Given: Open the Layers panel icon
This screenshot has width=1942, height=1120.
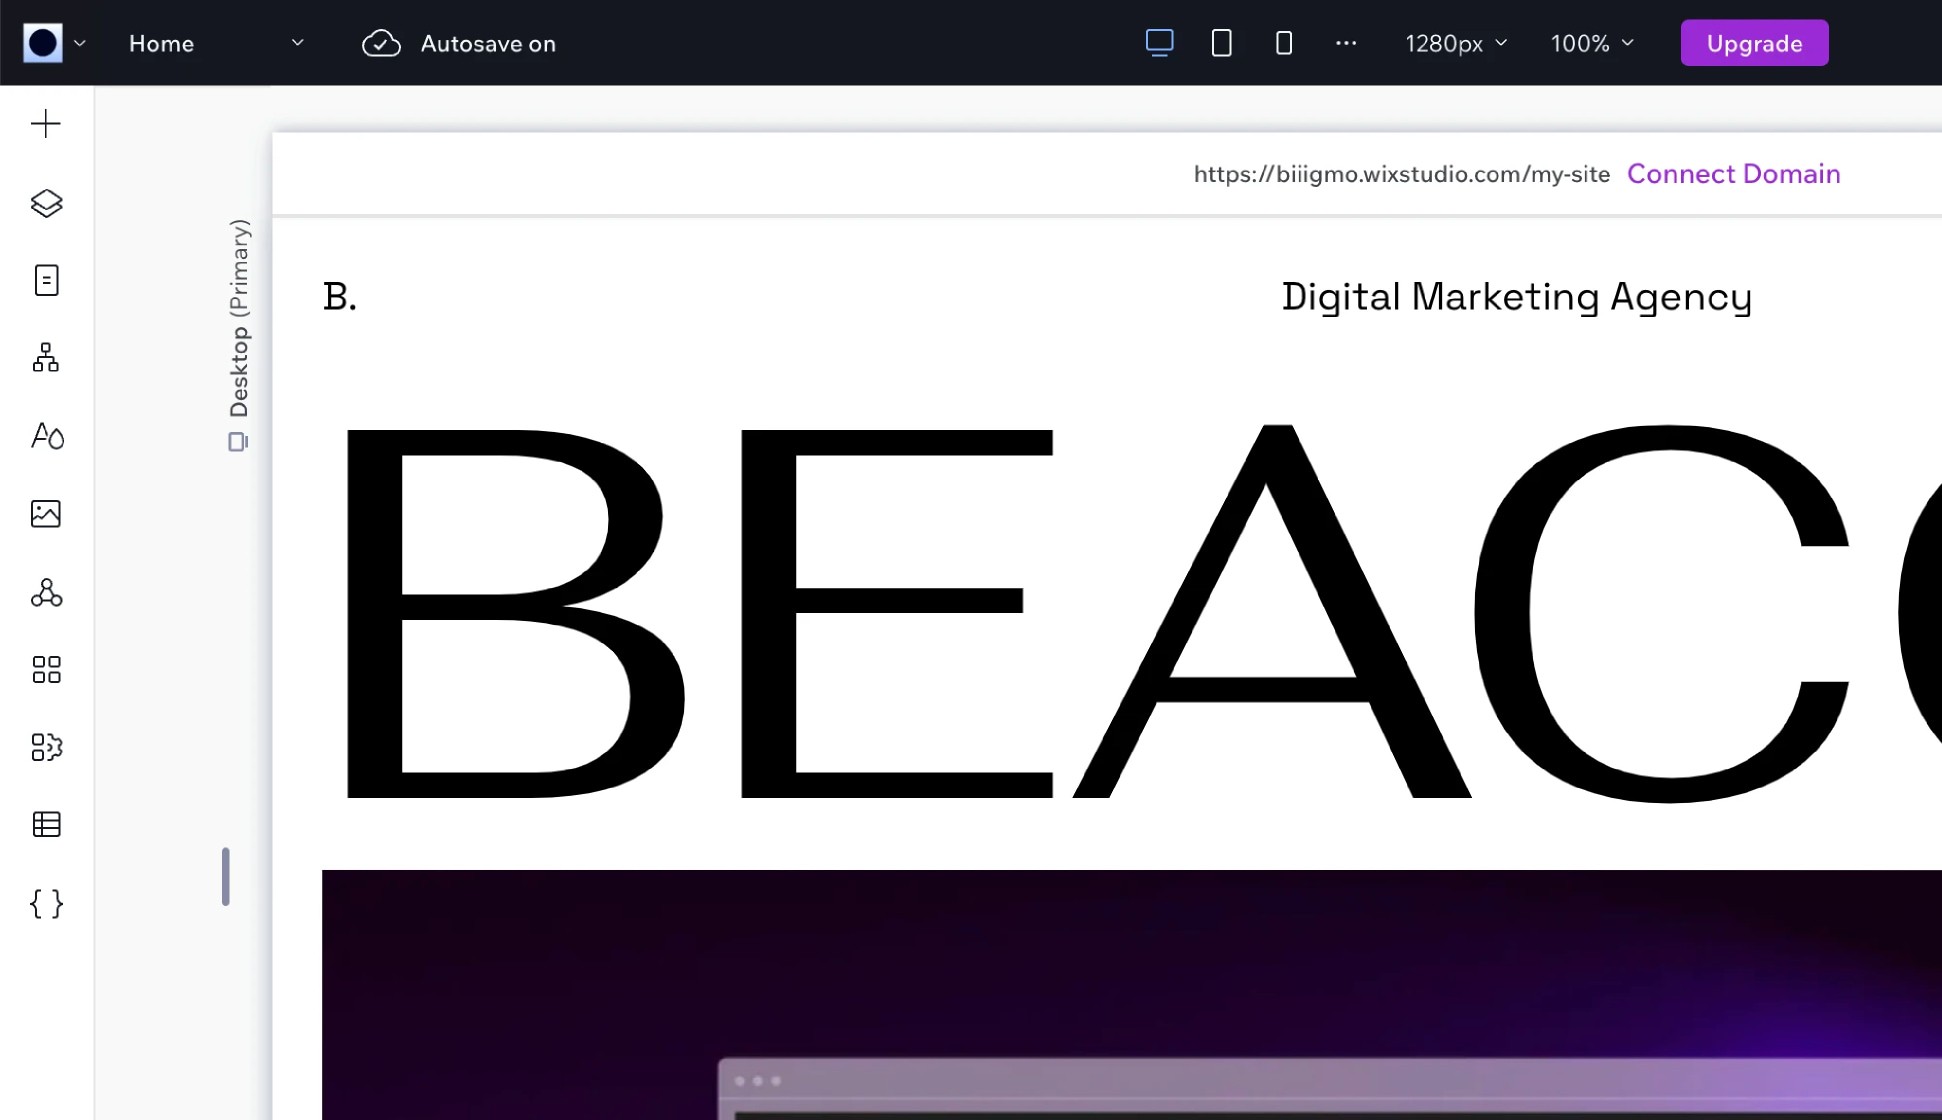Looking at the screenshot, I should (x=46, y=203).
